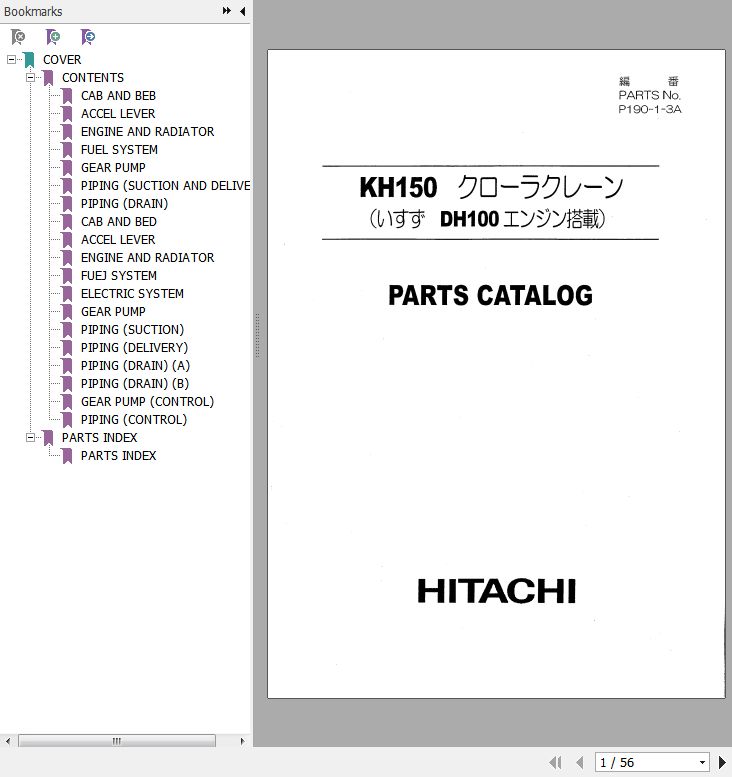The image size is (732, 777).
Task: Click the expand panel double-arrow icon
Action: point(227,11)
